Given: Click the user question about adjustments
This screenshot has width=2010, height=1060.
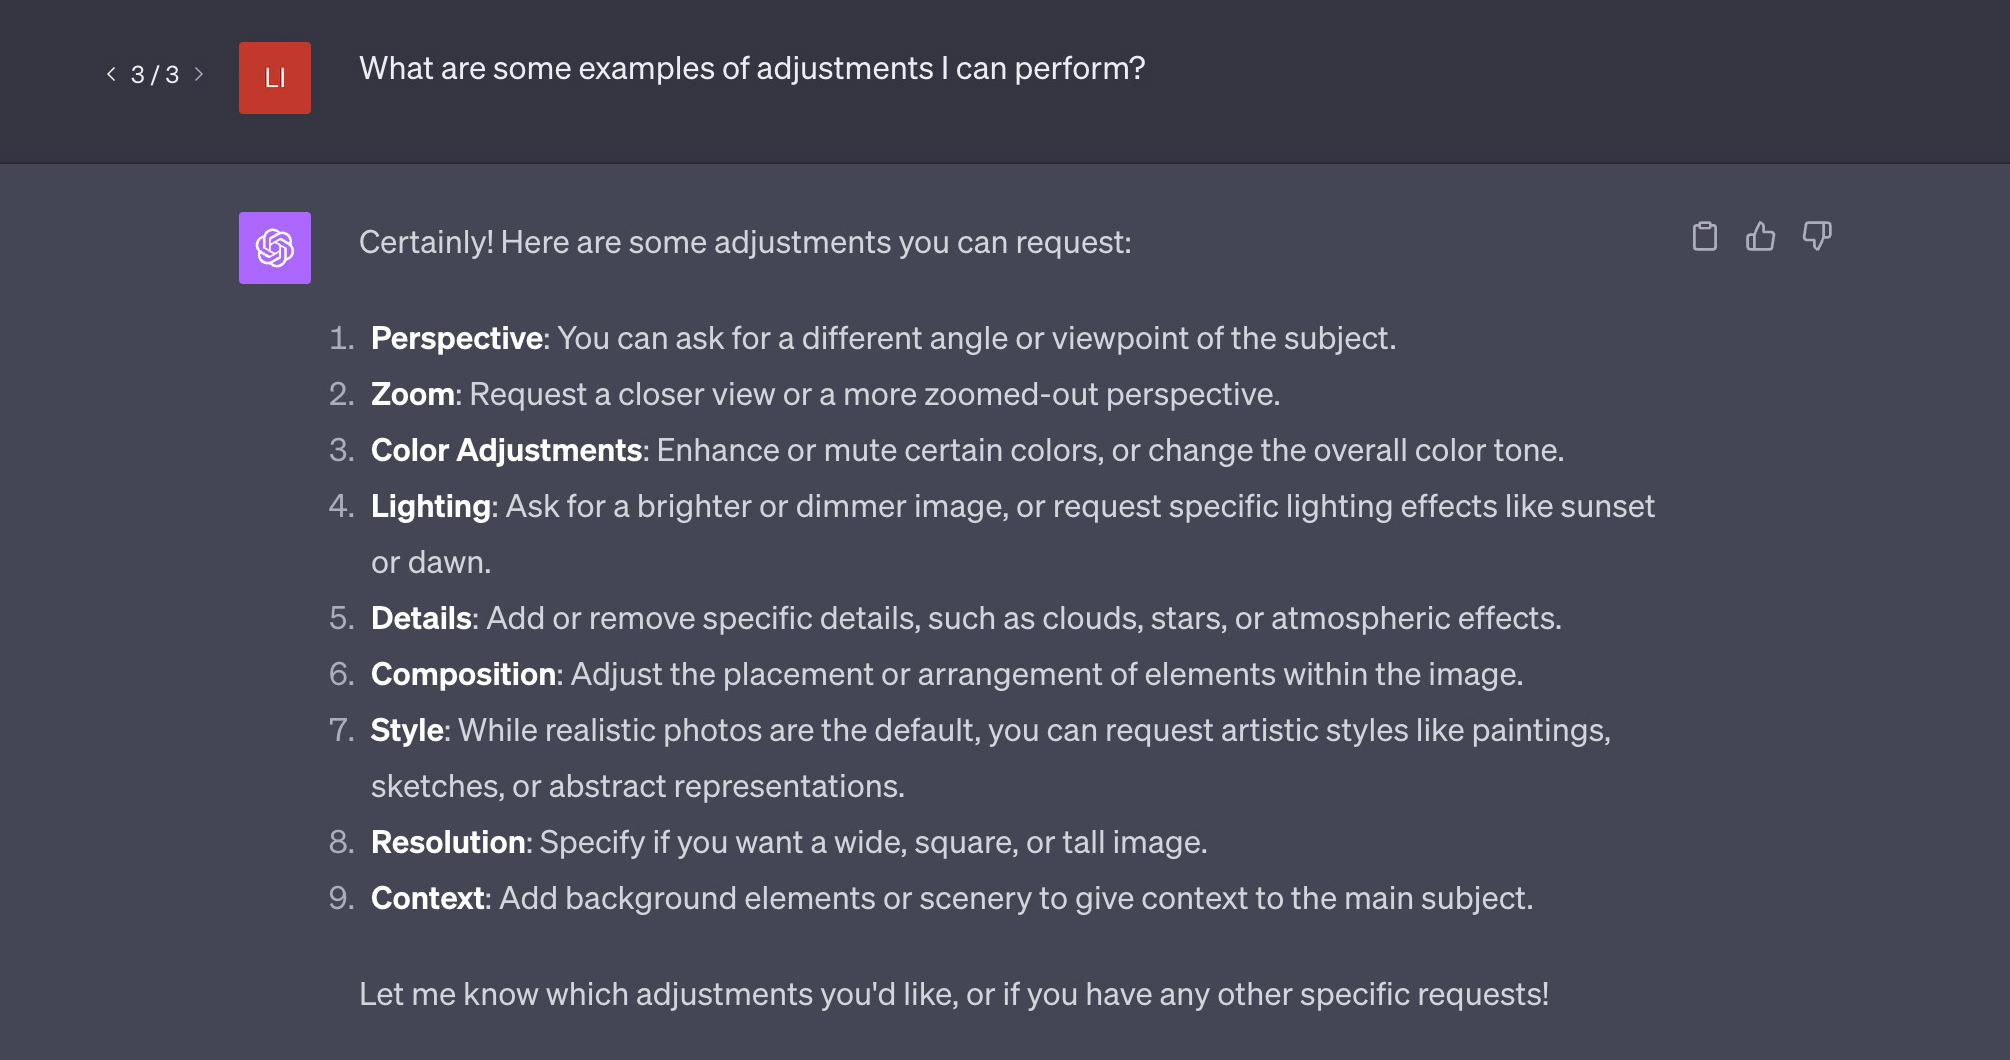Looking at the screenshot, I should coord(752,68).
